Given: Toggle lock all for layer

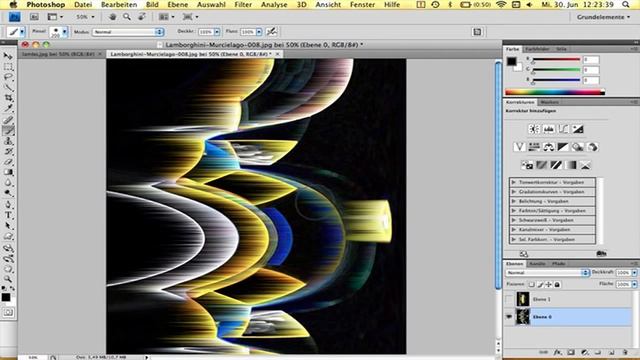Looking at the screenshot, I should pyautogui.click(x=557, y=284).
